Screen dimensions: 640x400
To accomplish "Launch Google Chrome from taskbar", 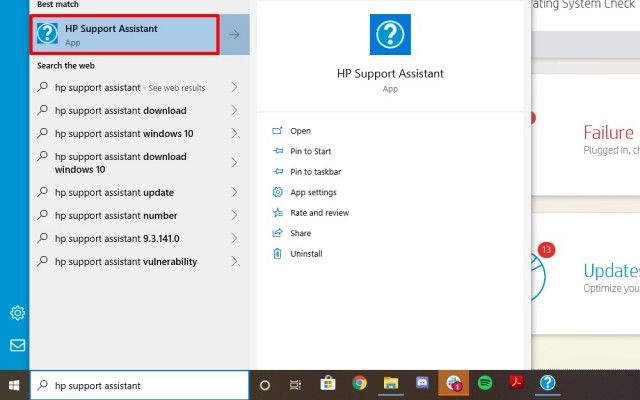I will (x=359, y=383).
